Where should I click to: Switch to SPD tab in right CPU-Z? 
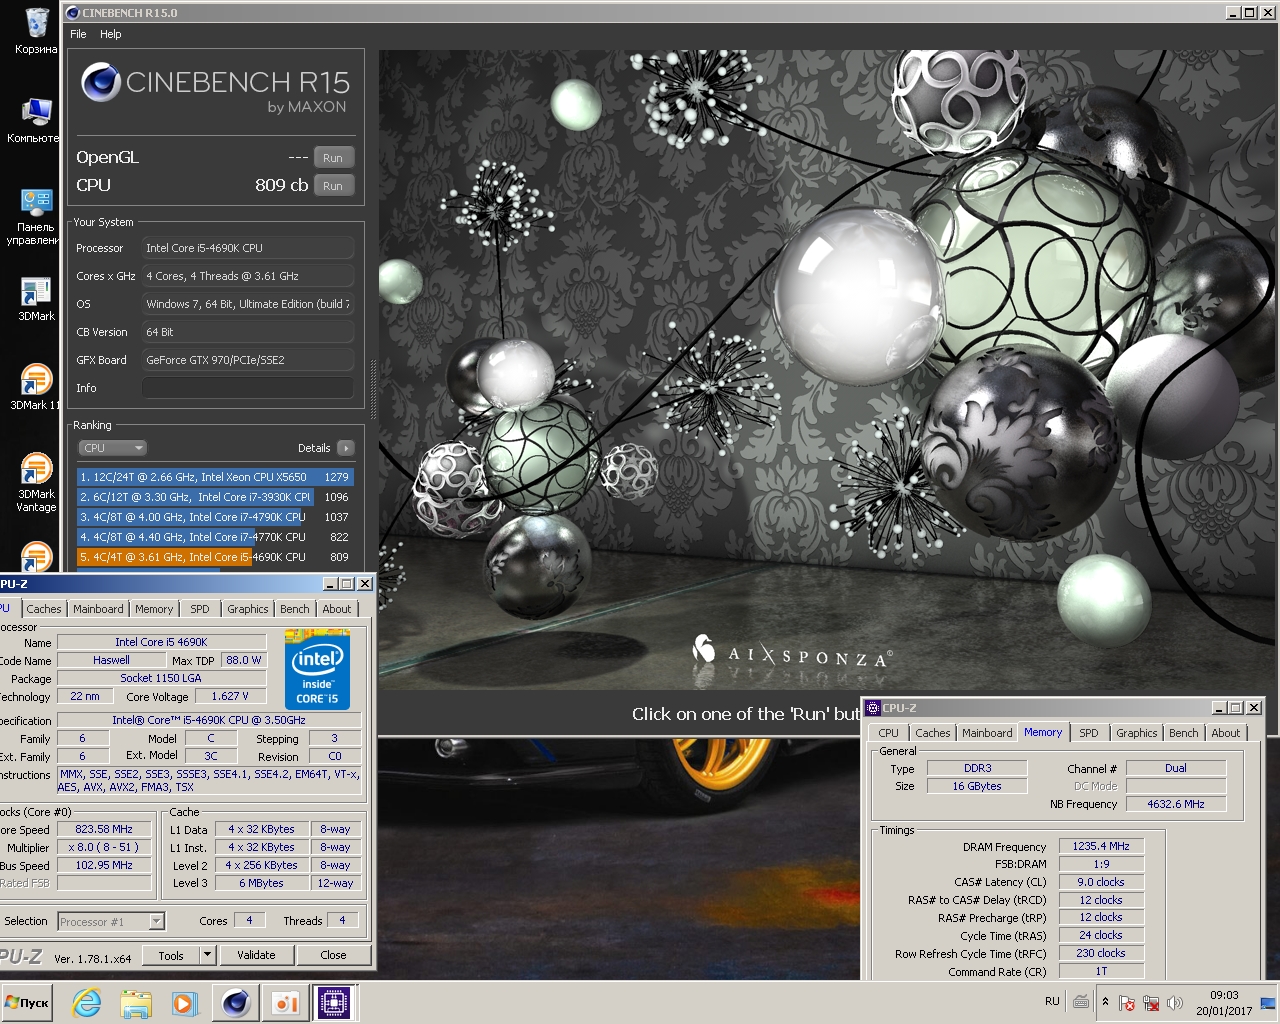tap(1089, 733)
